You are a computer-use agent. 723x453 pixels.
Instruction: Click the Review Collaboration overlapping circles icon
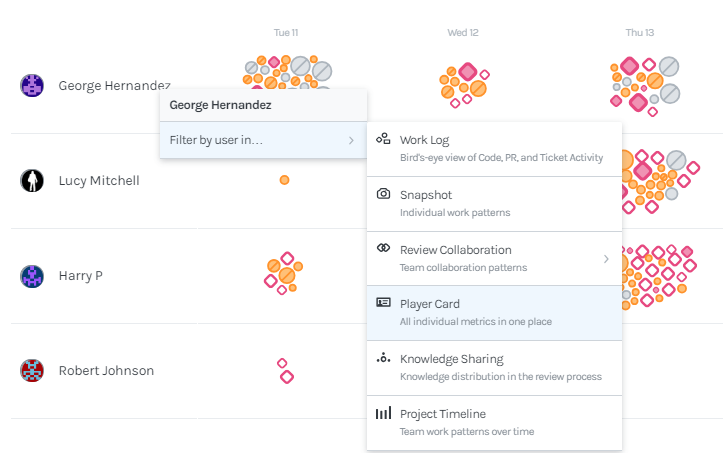(x=383, y=248)
